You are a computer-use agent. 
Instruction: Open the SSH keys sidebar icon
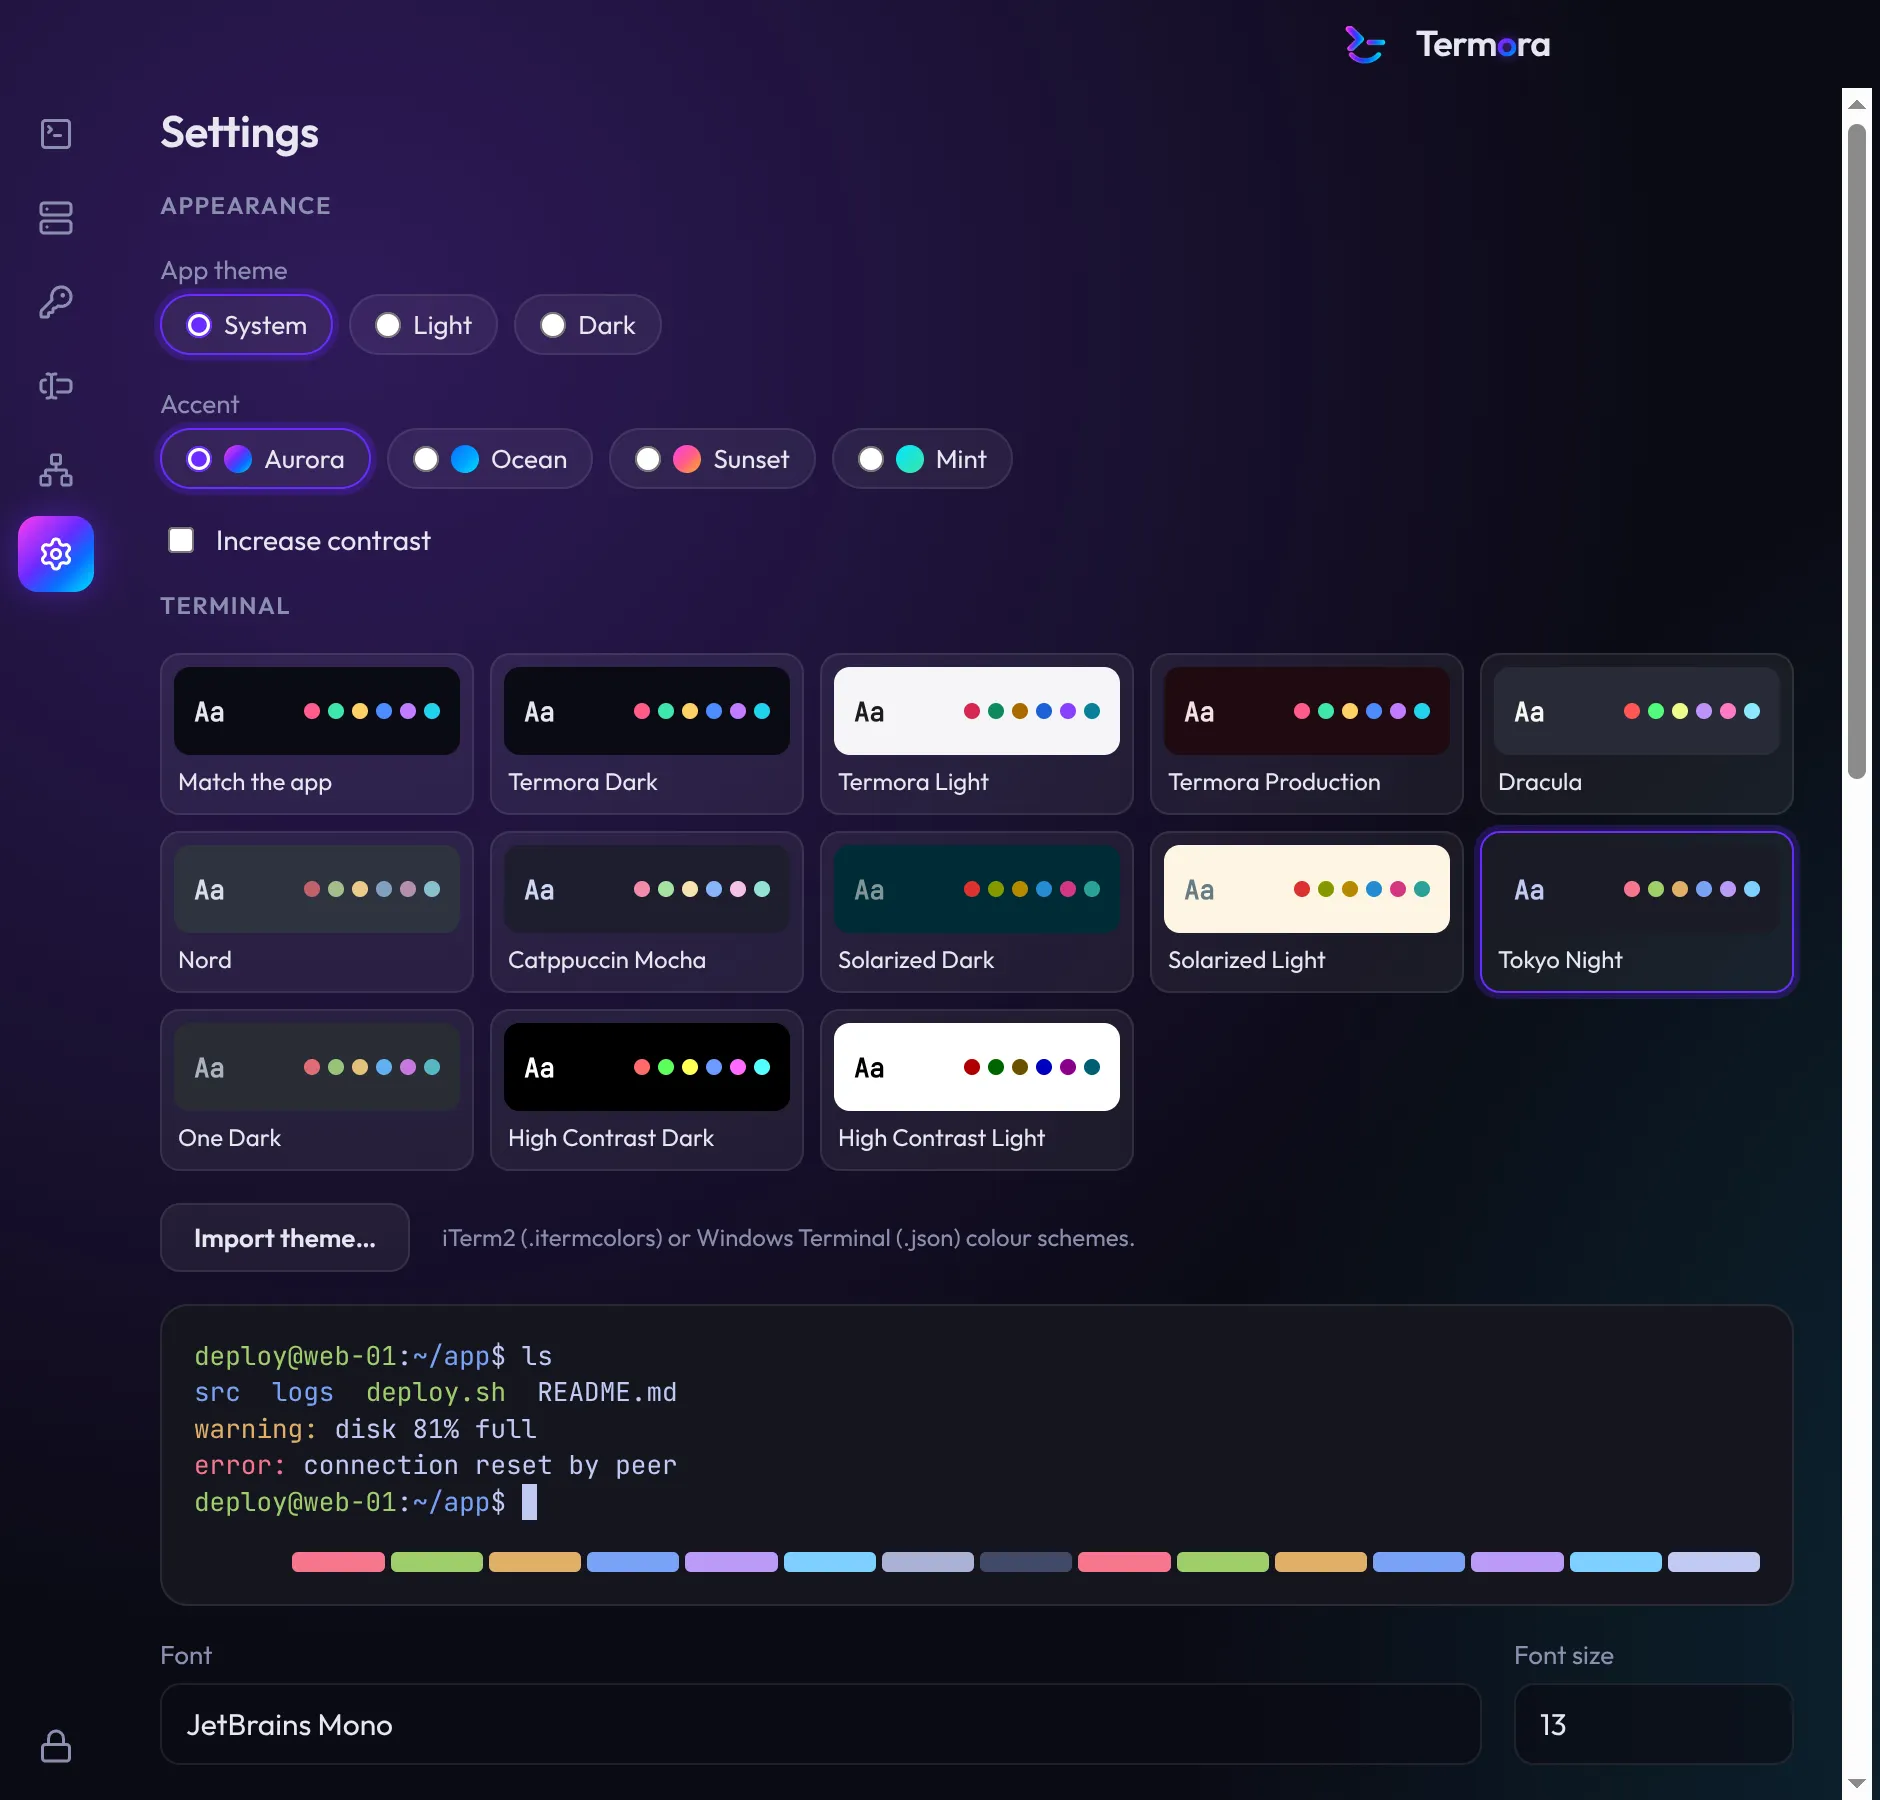pyautogui.click(x=56, y=302)
